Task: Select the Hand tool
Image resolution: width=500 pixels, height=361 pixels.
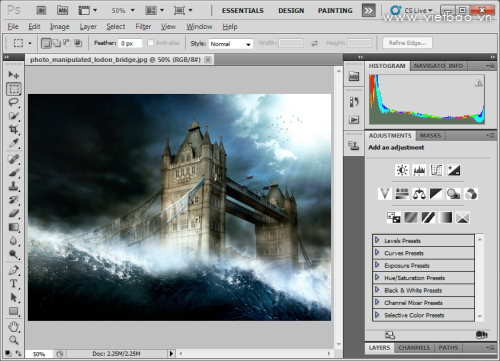Action: (13, 327)
